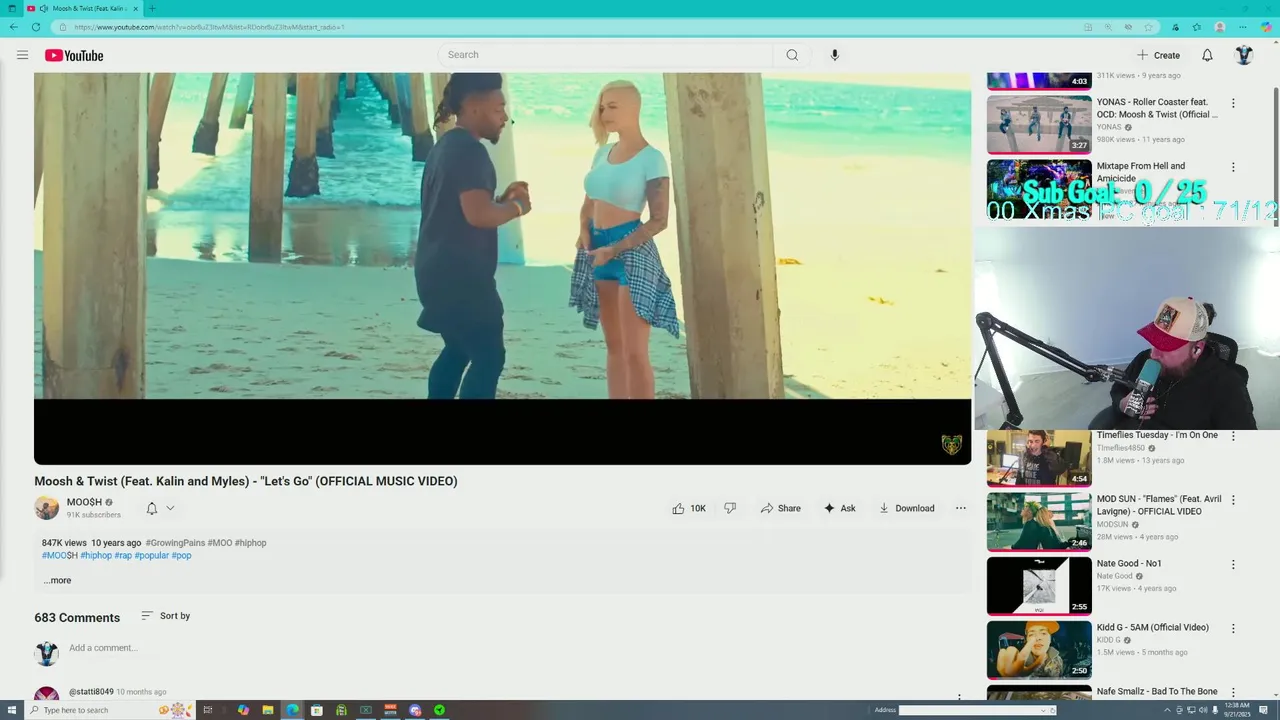Click the Create button in the header
The image size is (1280, 720).
coord(1158,55)
